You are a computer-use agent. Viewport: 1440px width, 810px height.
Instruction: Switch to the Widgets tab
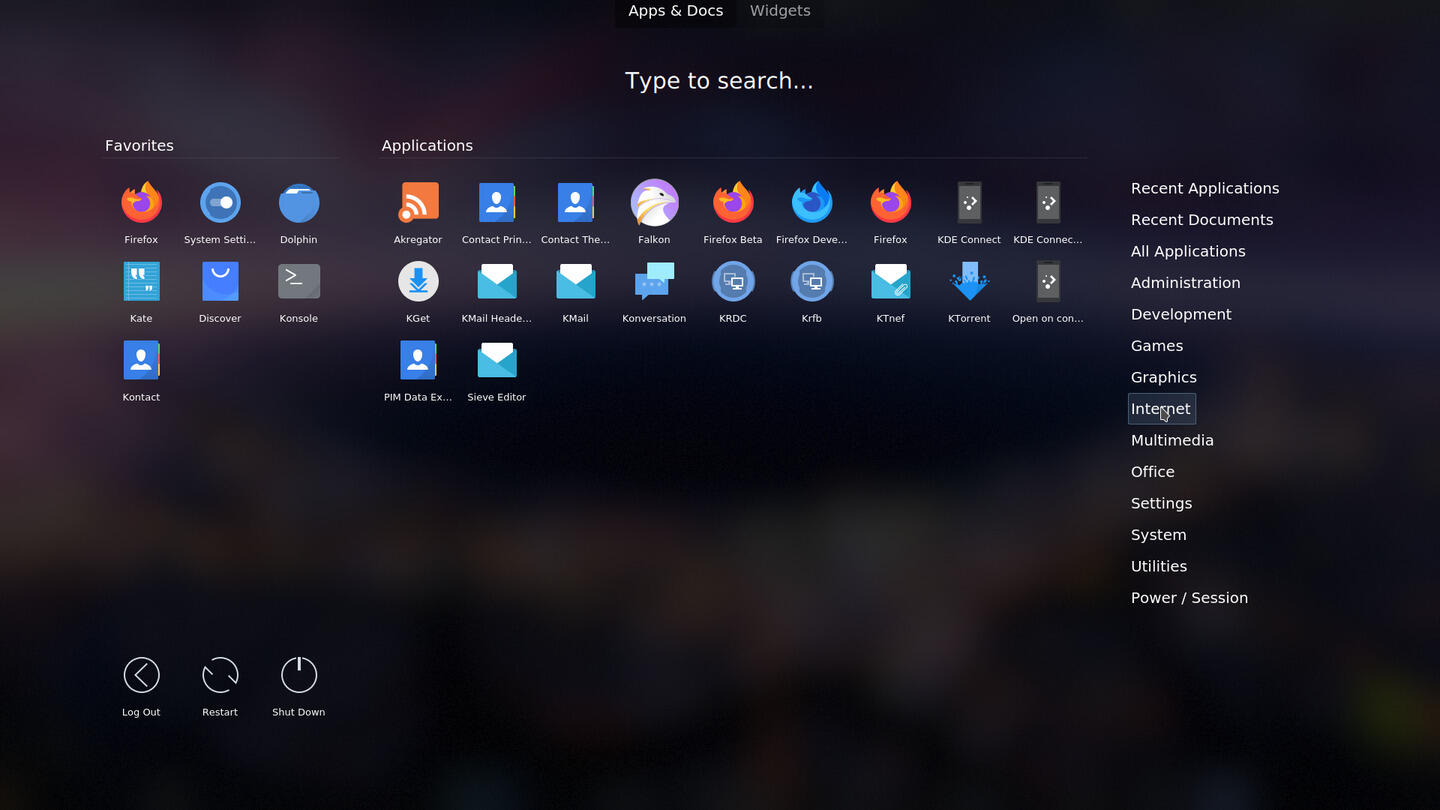[780, 11]
